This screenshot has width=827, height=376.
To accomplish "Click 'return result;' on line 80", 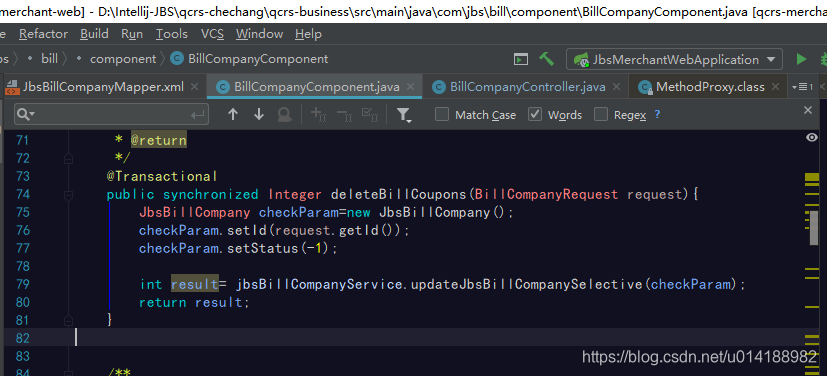I will click(194, 303).
